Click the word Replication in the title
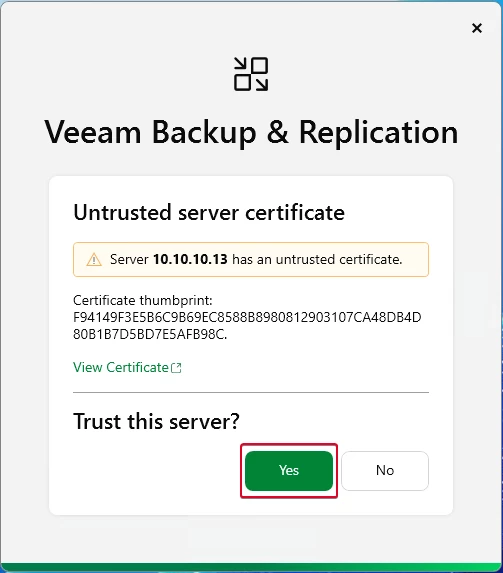Screen dimensions: 503x573 coord(379,133)
